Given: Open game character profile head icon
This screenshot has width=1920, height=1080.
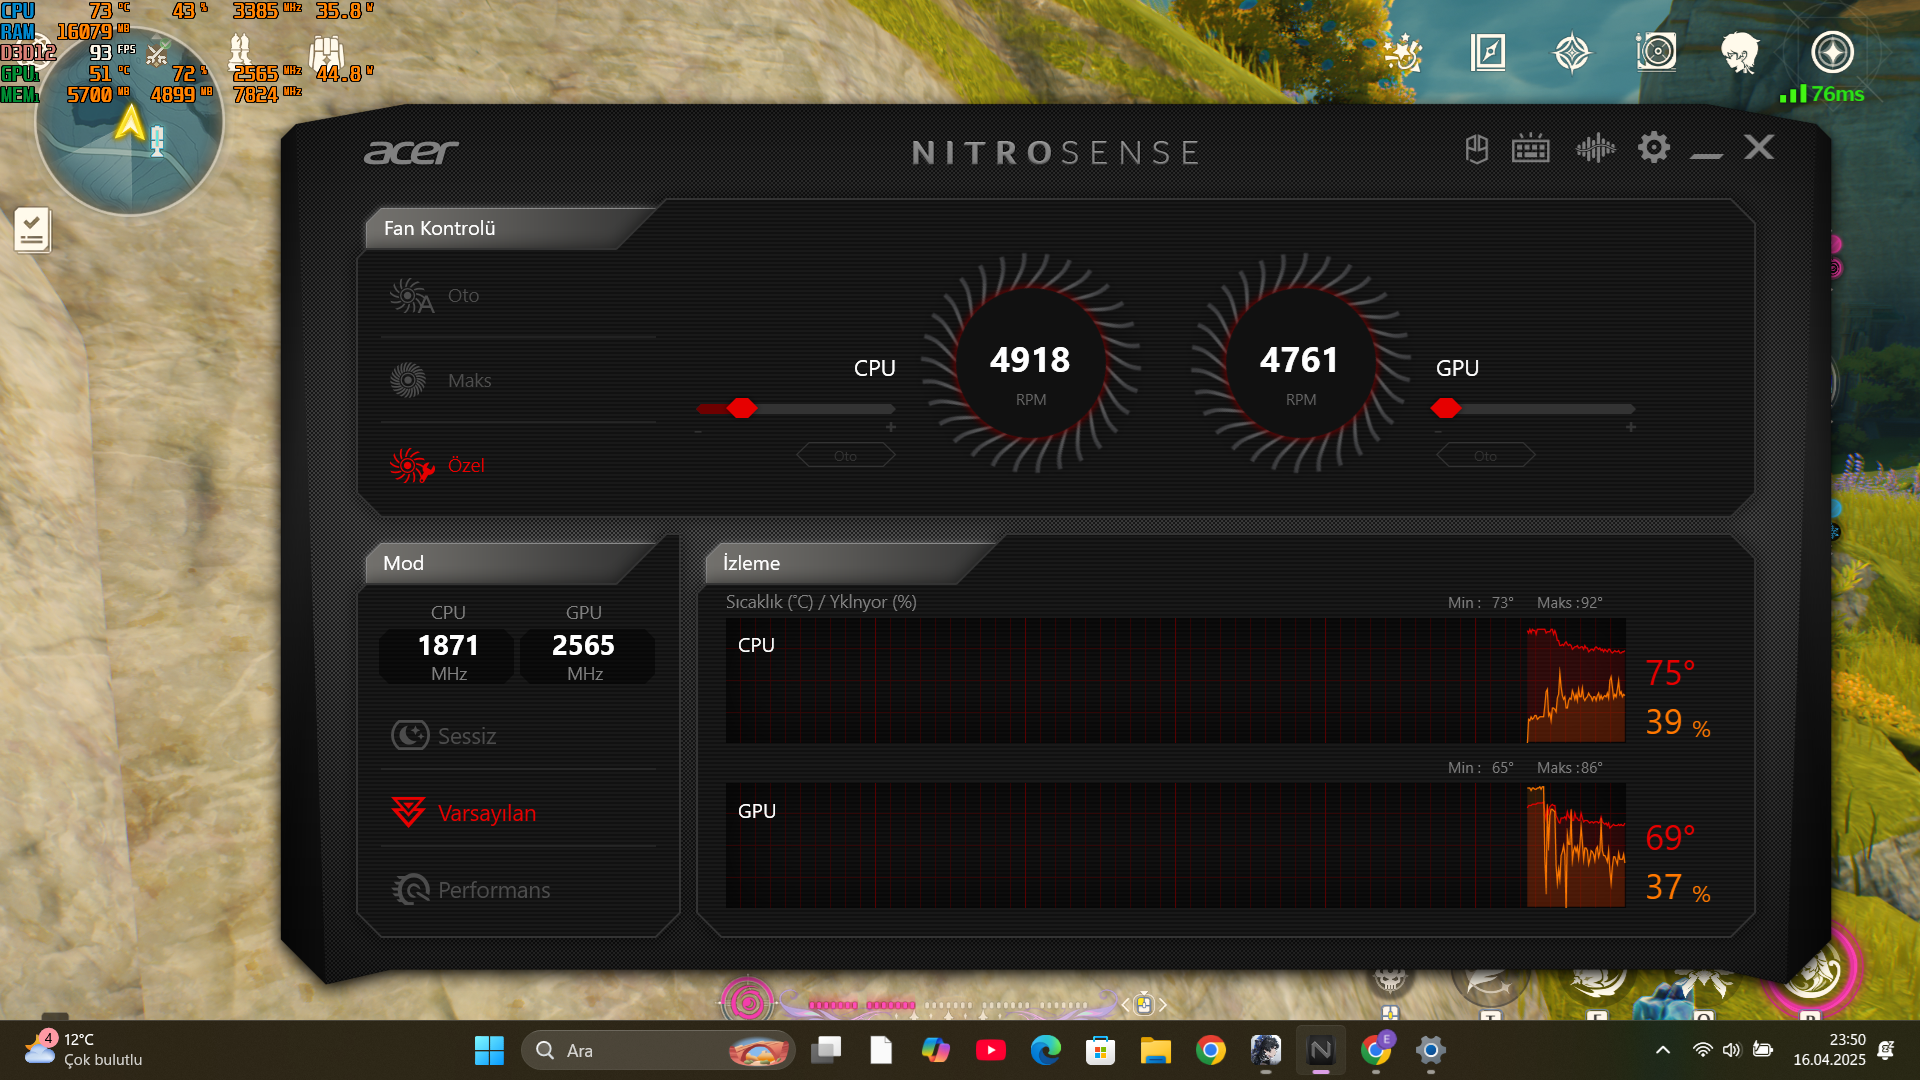Looking at the screenshot, I should 1740,52.
